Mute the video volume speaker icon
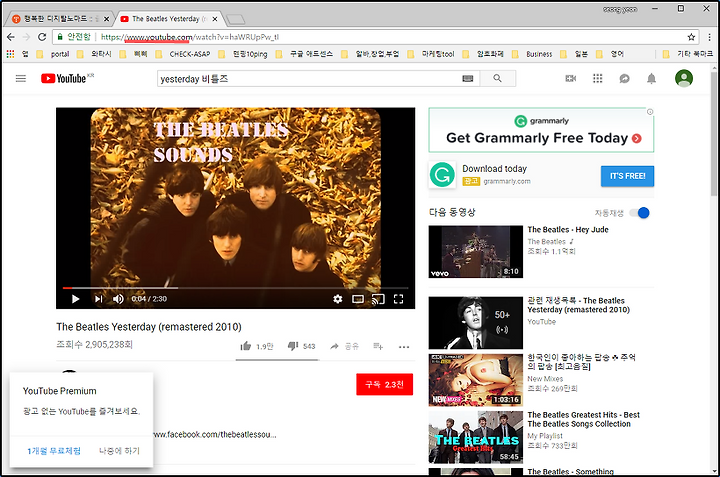The image size is (720, 477). [x=118, y=299]
